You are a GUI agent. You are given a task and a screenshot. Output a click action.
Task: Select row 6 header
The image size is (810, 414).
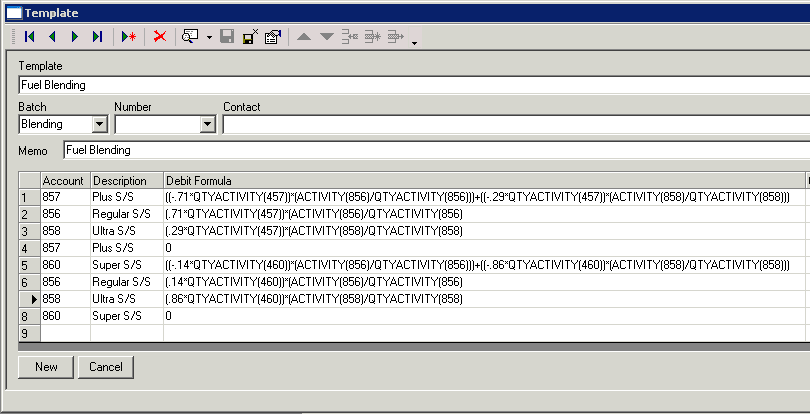click(29, 283)
